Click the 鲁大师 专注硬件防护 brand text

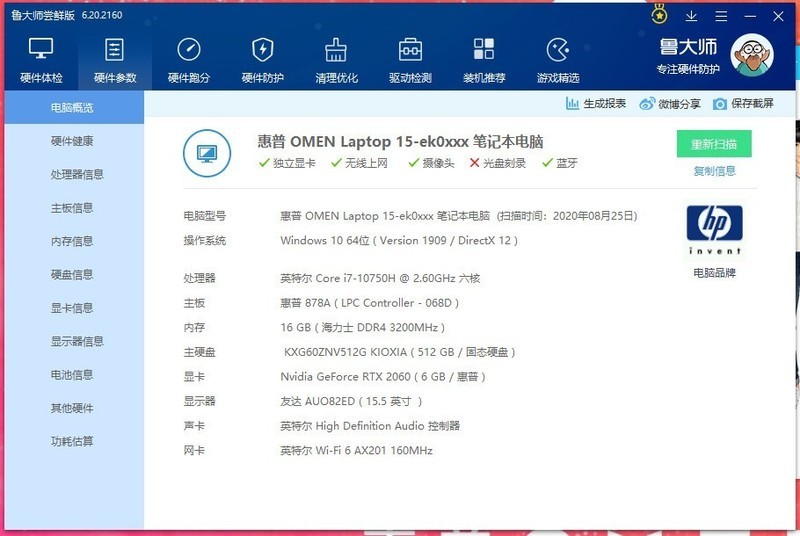pyautogui.click(x=688, y=56)
